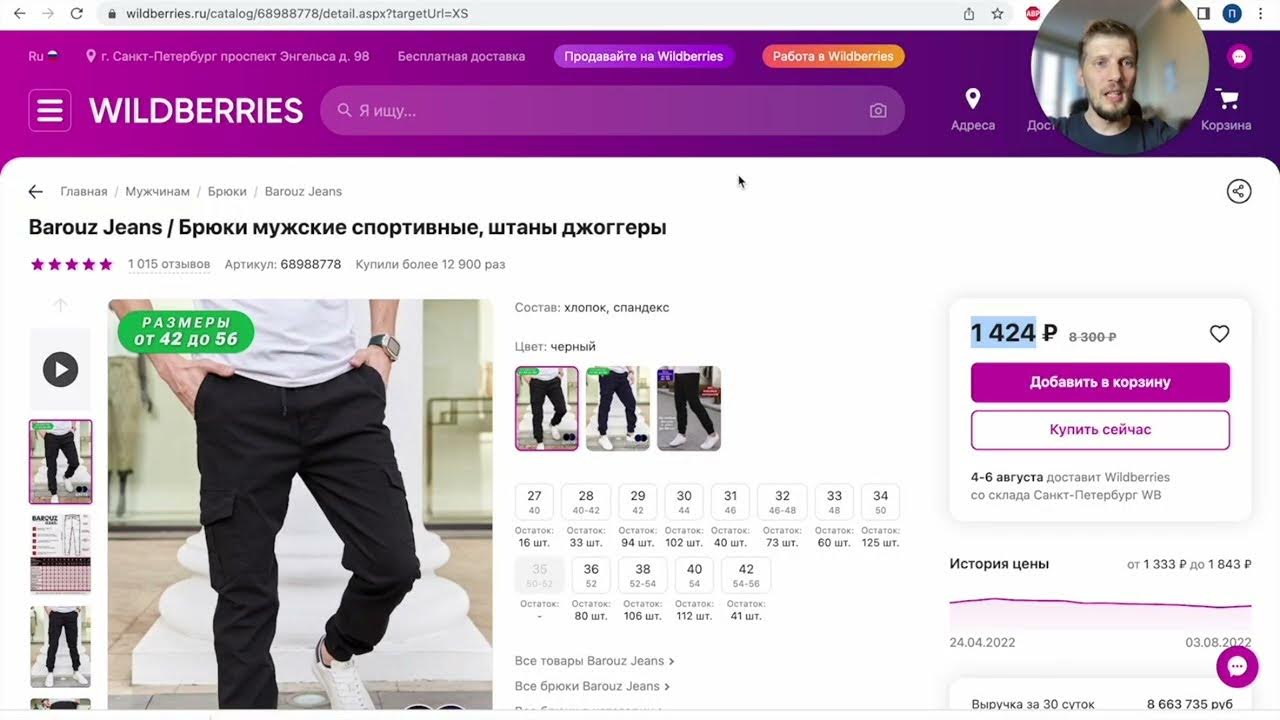
Task: Click the search magnifier icon
Action: click(344, 110)
